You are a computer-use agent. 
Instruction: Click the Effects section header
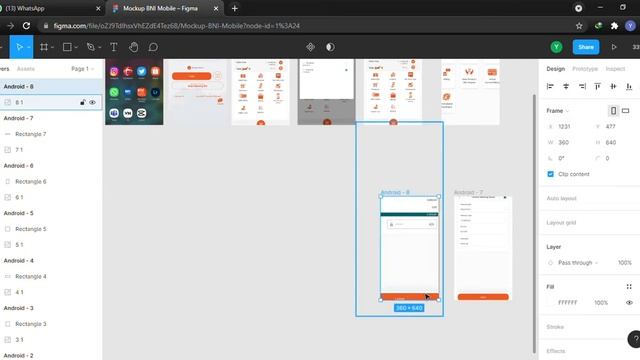coord(556,351)
